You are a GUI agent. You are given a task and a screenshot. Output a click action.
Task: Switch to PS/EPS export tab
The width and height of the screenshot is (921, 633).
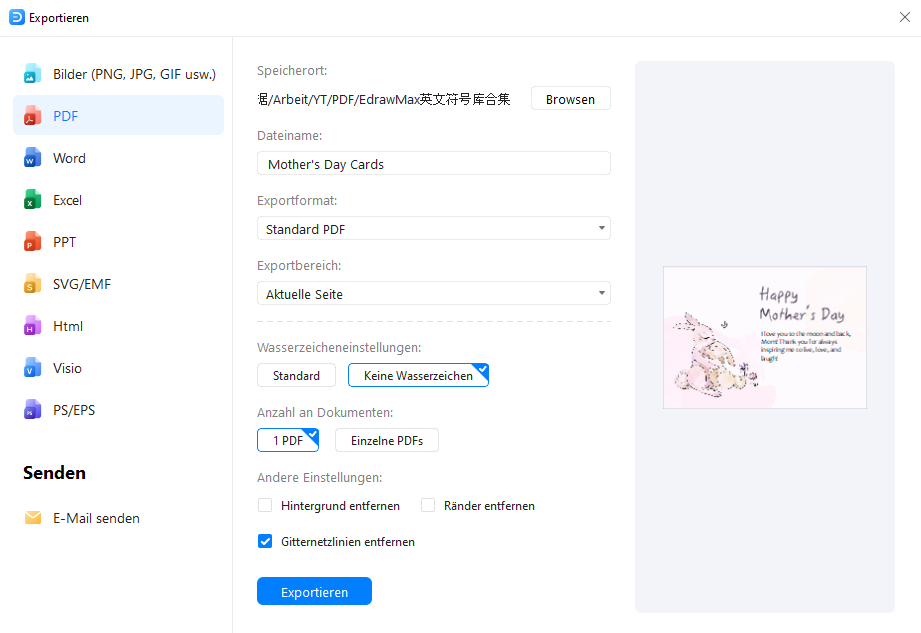pos(74,410)
